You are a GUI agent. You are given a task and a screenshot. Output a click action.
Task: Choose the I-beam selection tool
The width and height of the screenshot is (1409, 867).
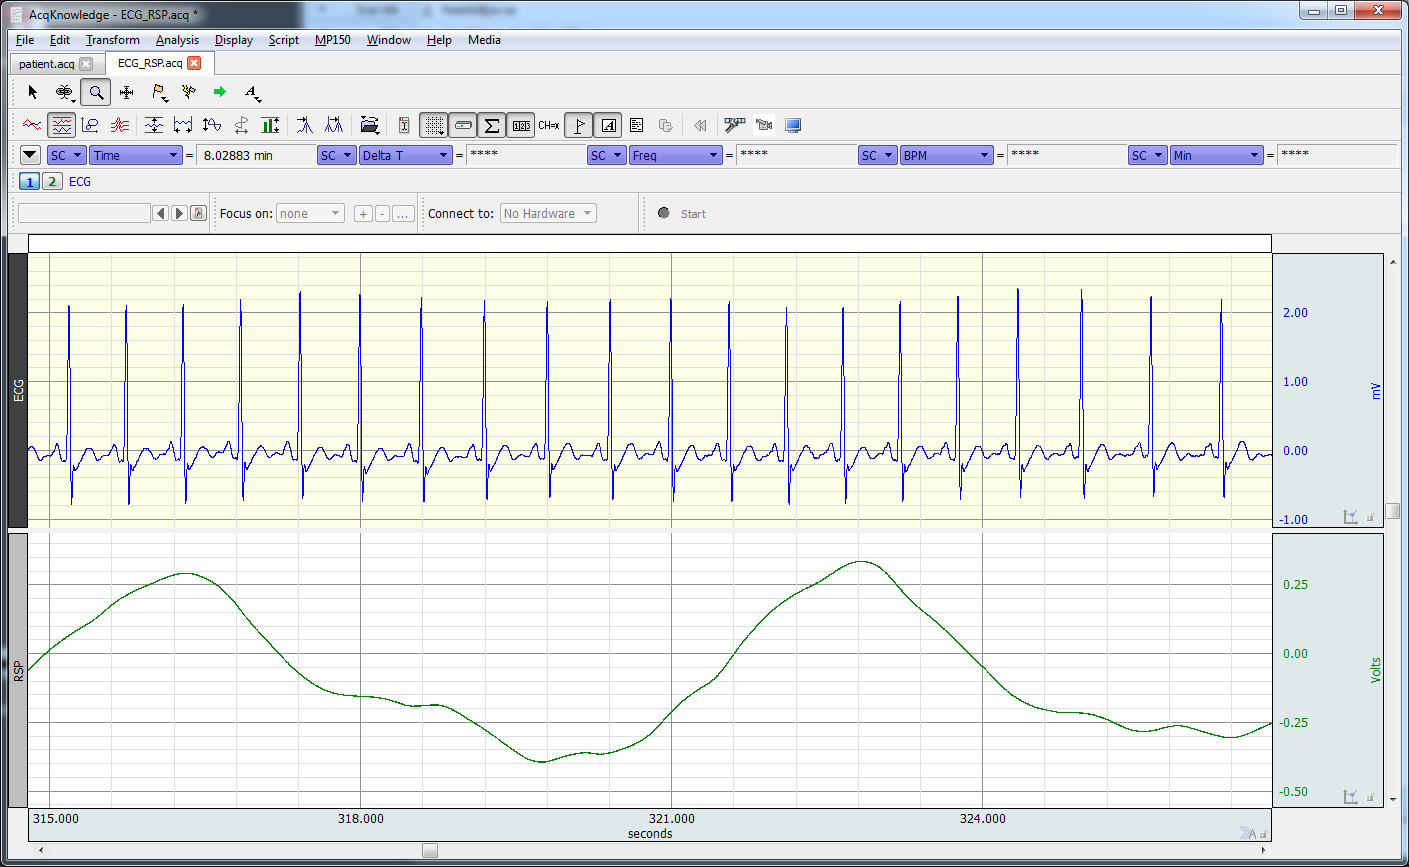[x=64, y=92]
